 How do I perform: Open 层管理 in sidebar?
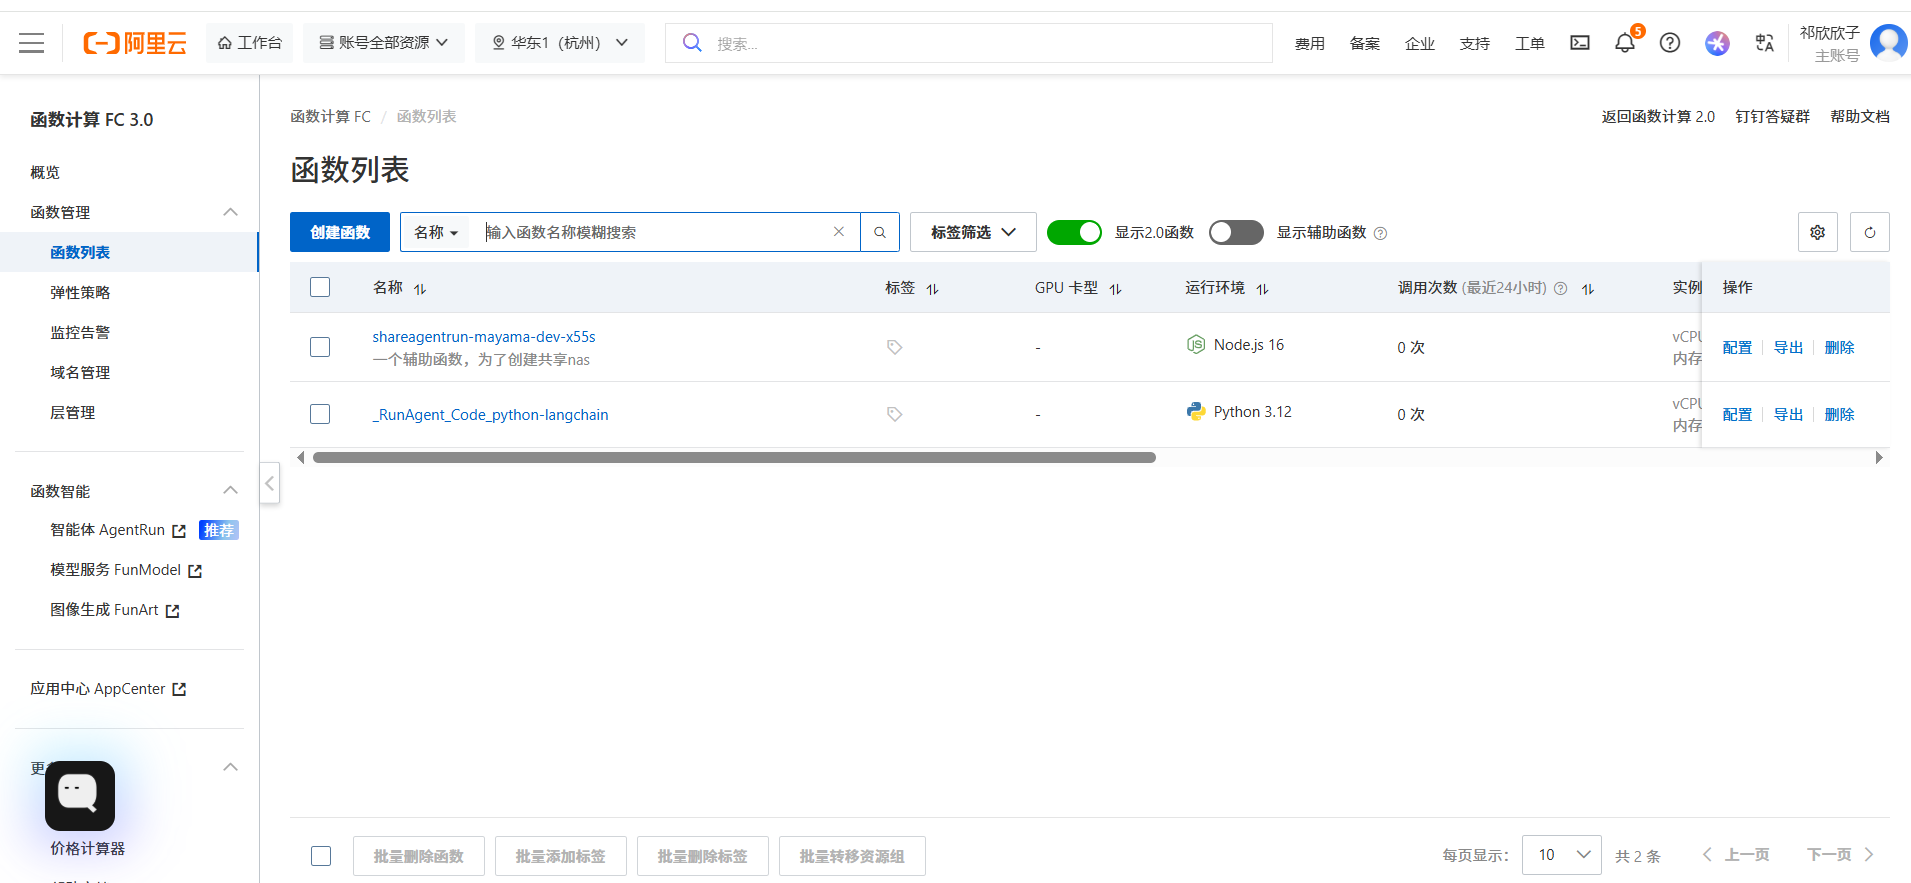point(72,412)
